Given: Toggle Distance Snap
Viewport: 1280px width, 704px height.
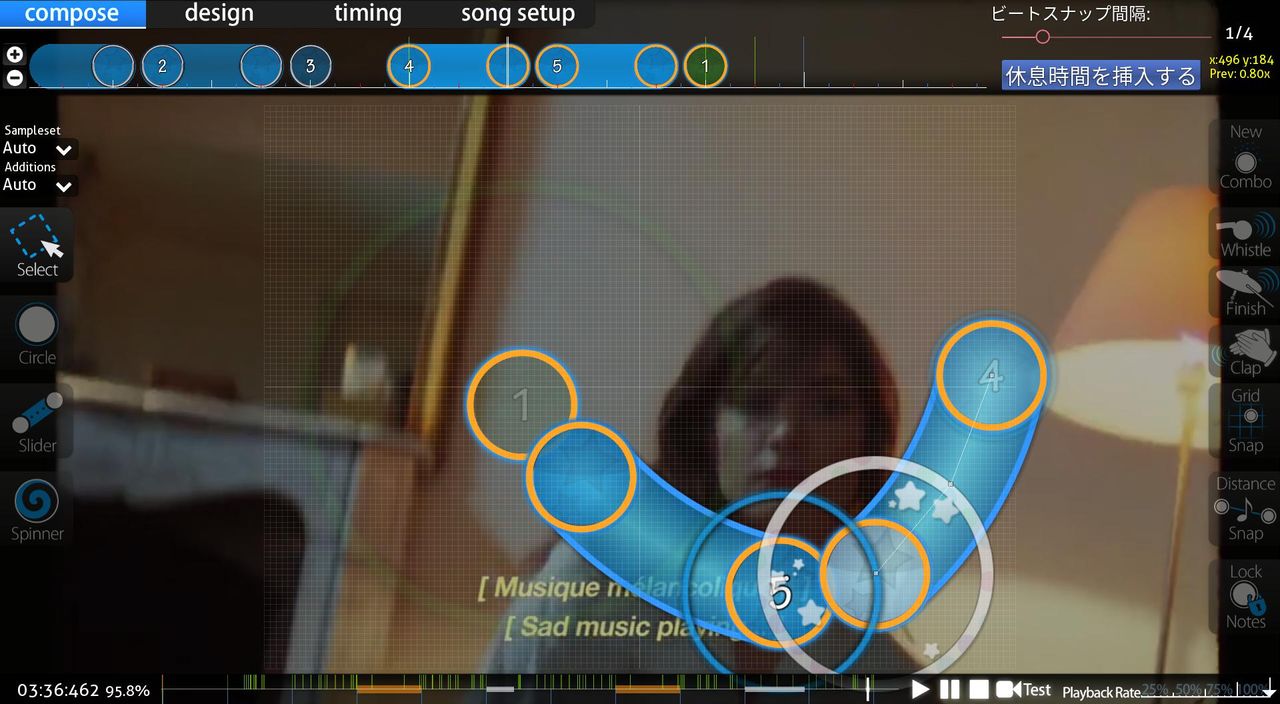Looking at the screenshot, I should click(1245, 509).
